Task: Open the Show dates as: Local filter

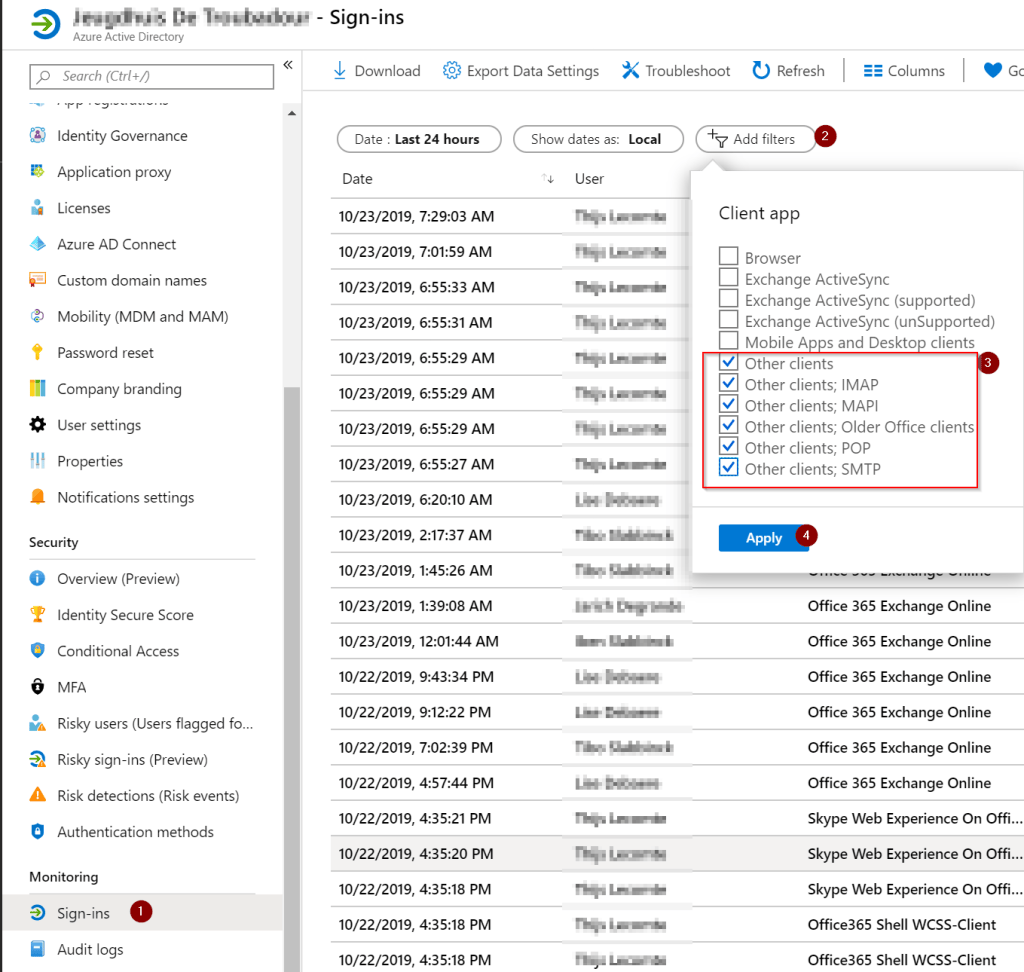Action: [598, 139]
